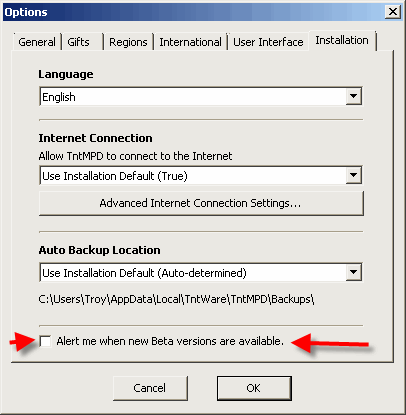406x415 pixels.
Task: Click the backup path text C:\Users\Troy
Action: (176, 299)
